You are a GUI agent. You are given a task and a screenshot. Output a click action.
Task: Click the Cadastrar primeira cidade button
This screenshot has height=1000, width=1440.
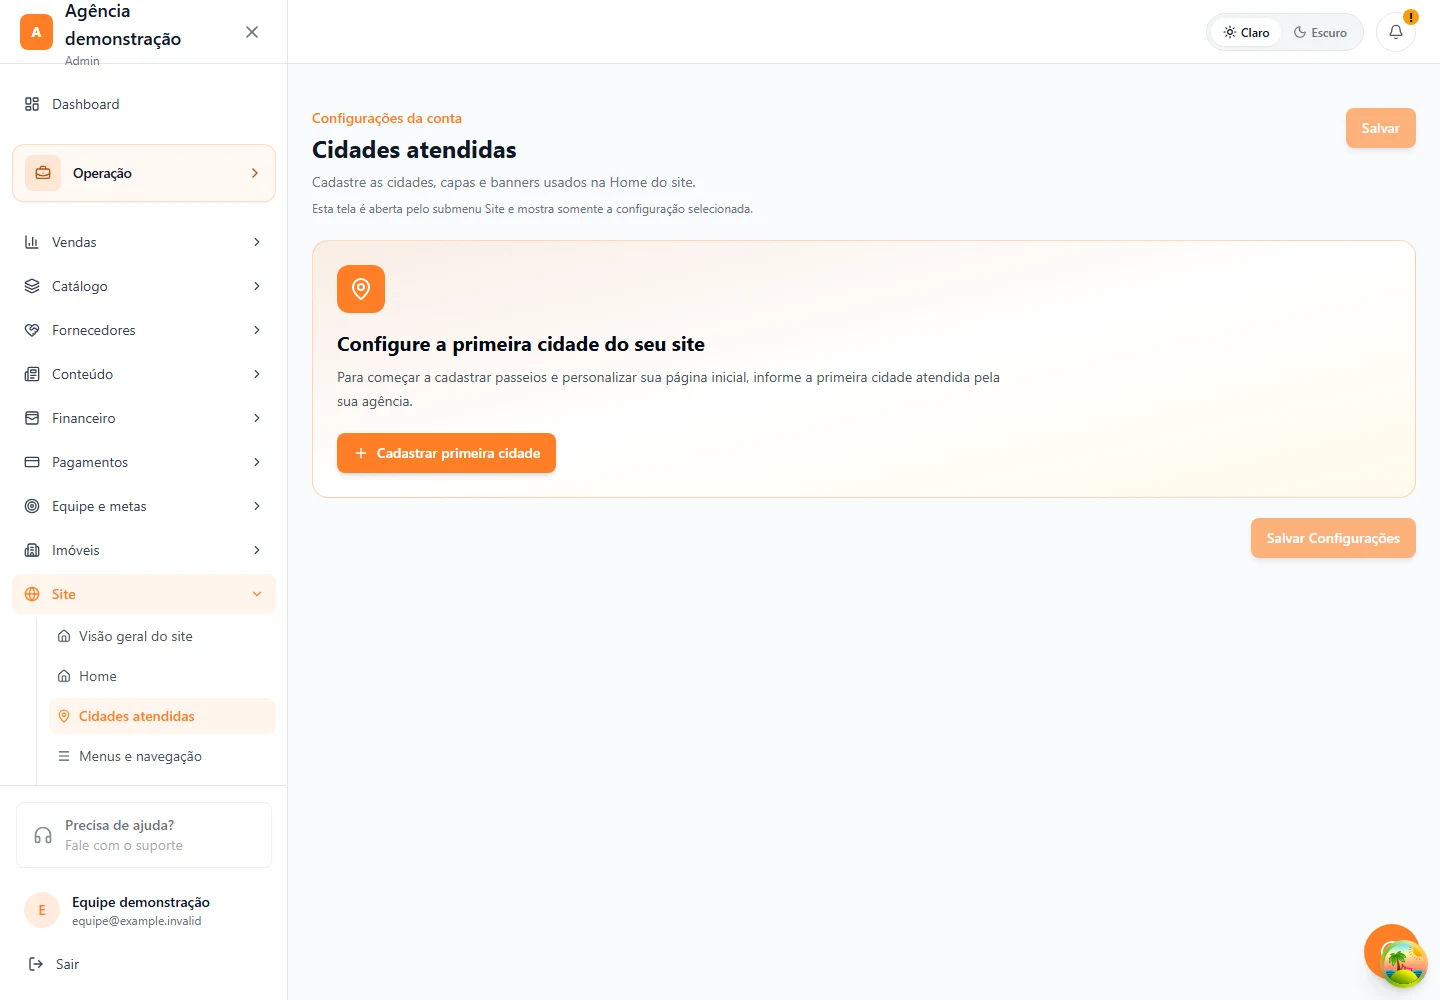pos(446,453)
